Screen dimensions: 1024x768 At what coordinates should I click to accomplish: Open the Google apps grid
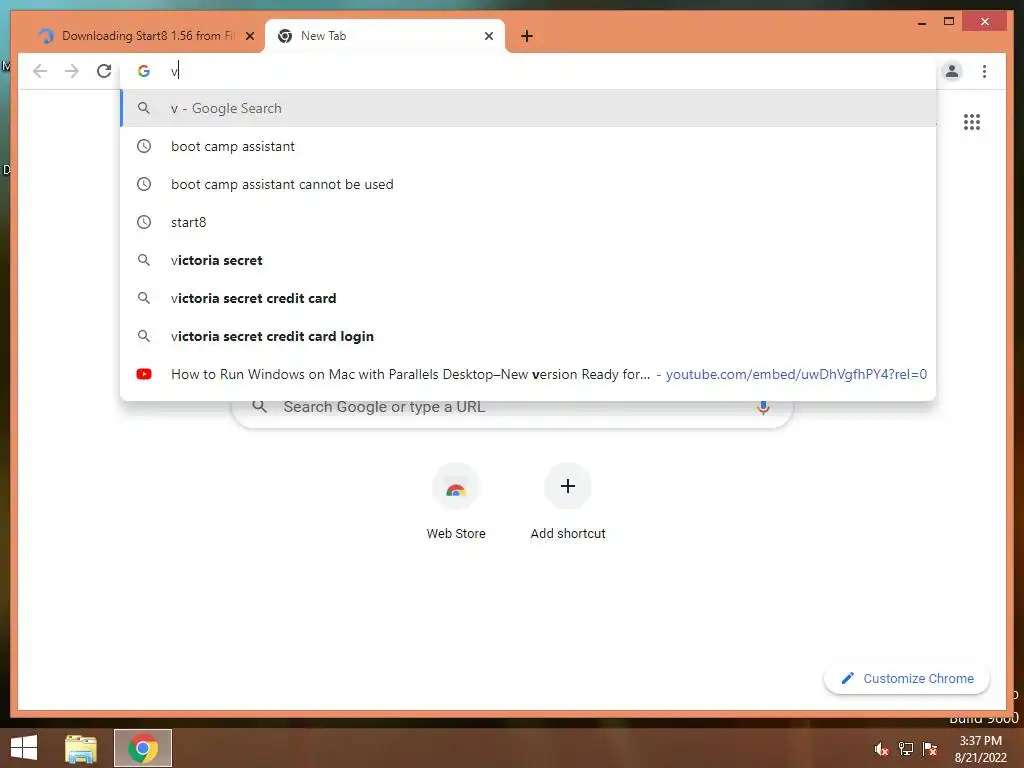pos(972,122)
